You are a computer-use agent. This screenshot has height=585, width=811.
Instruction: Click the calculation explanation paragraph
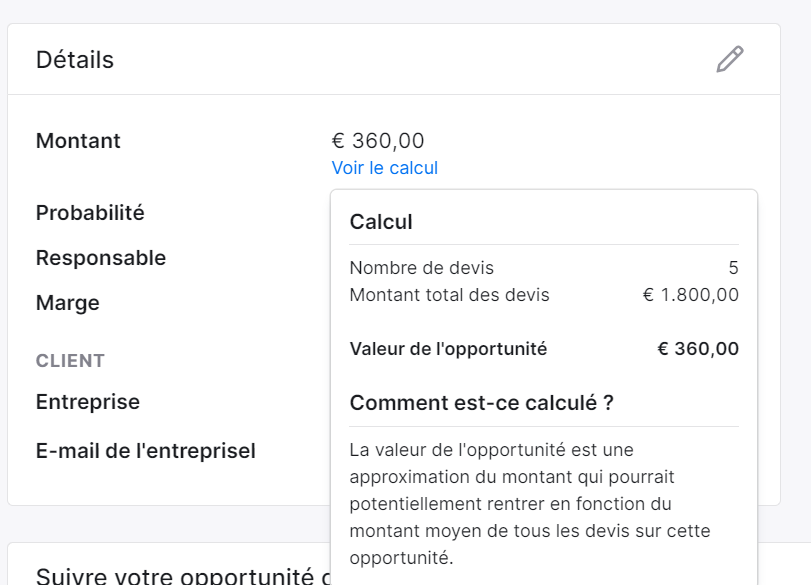530,504
